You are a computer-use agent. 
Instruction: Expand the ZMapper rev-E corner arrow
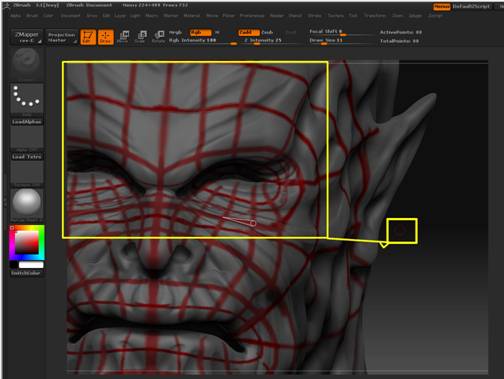pyautogui.click(x=40, y=41)
